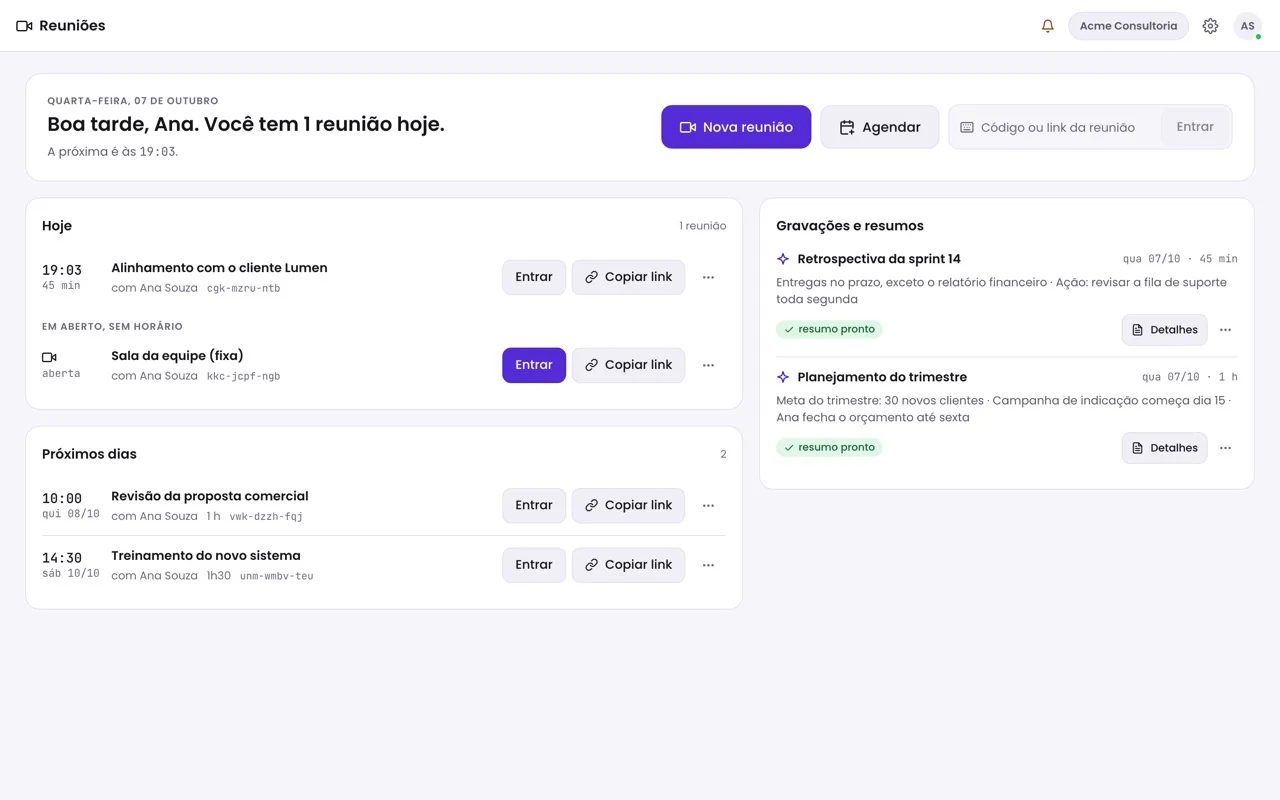Open more options for Sala da equipe (fixa)
Viewport: 1280px width, 800px height.
tap(708, 365)
